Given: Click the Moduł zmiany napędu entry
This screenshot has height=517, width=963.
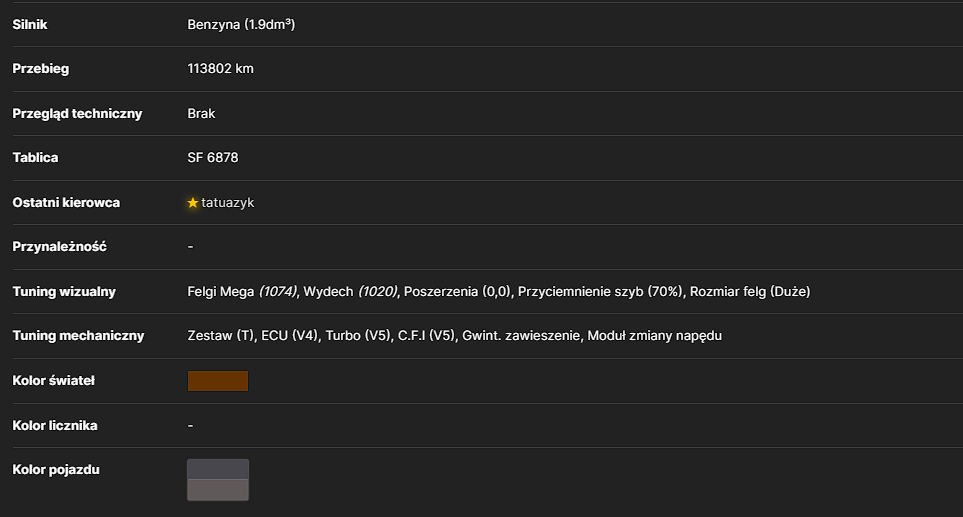Looking at the screenshot, I should click(655, 336).
